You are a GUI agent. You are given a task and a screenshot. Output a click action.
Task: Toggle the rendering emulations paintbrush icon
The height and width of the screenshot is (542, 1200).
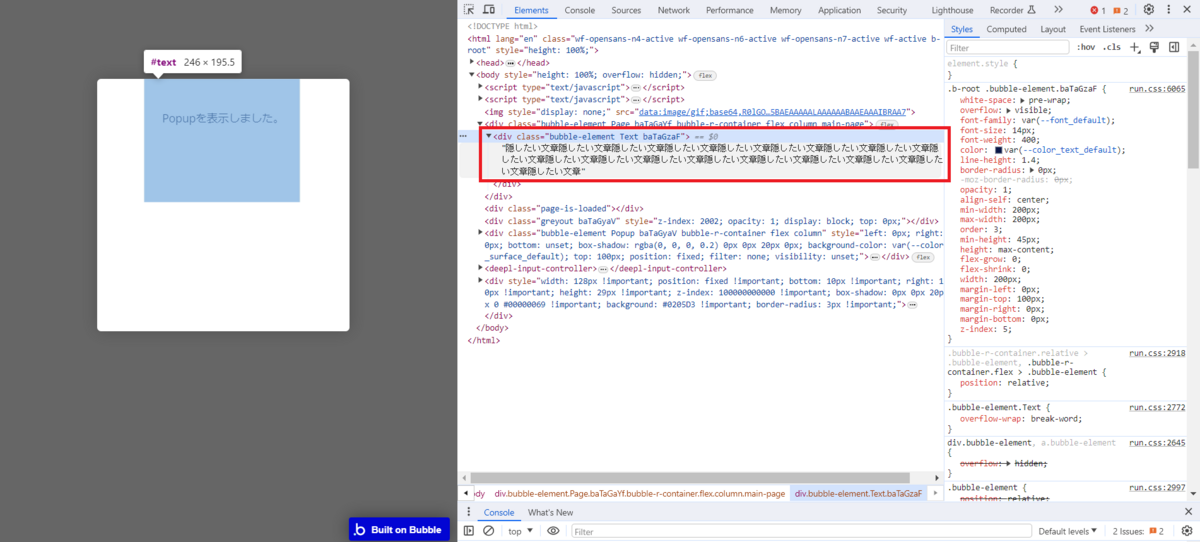click(1154, 47)
